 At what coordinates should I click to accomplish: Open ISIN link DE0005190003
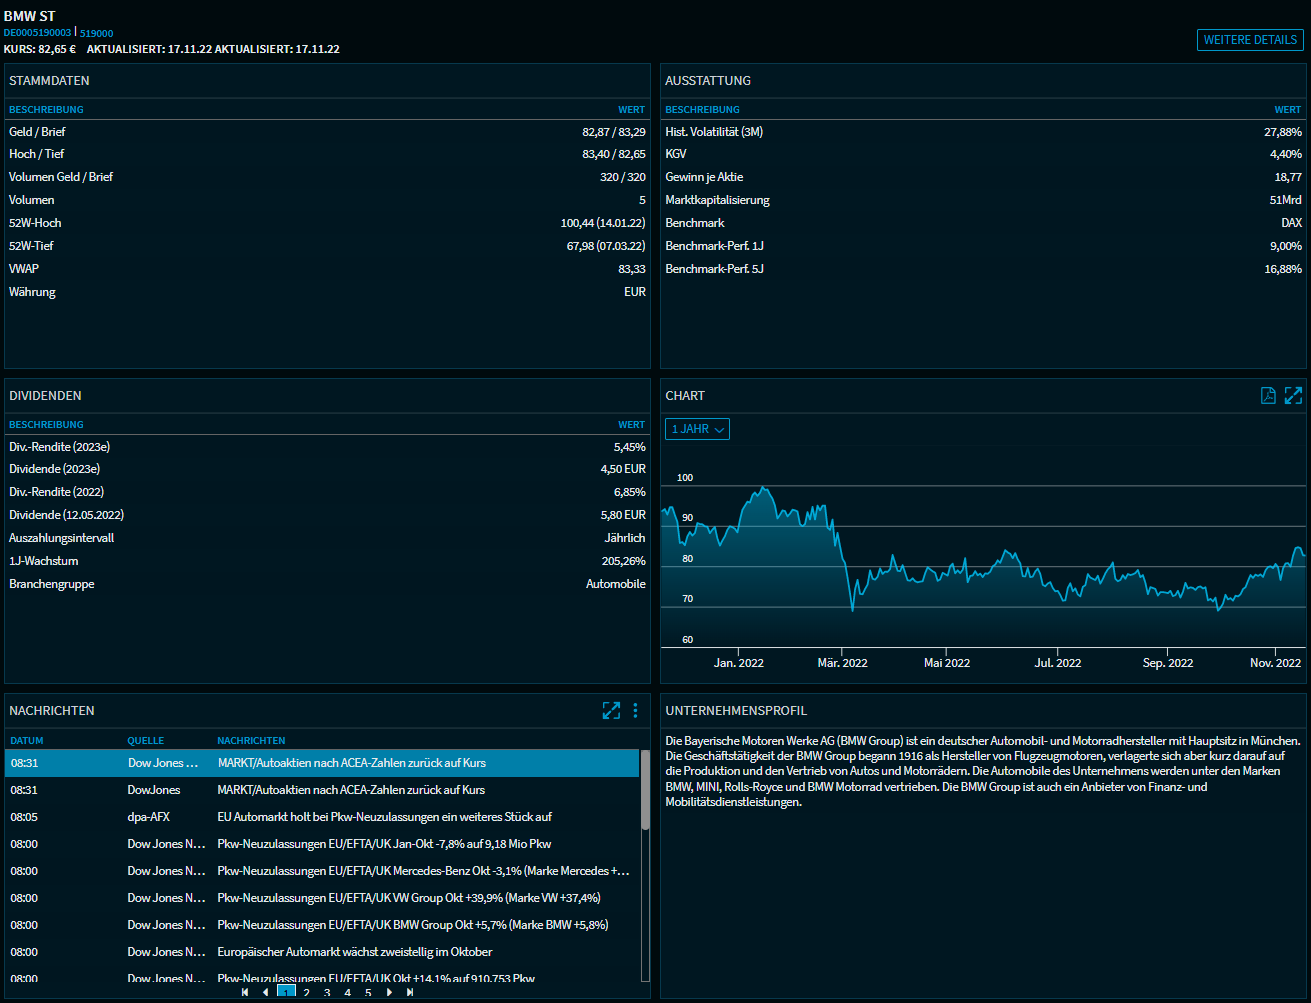(37, 33)
